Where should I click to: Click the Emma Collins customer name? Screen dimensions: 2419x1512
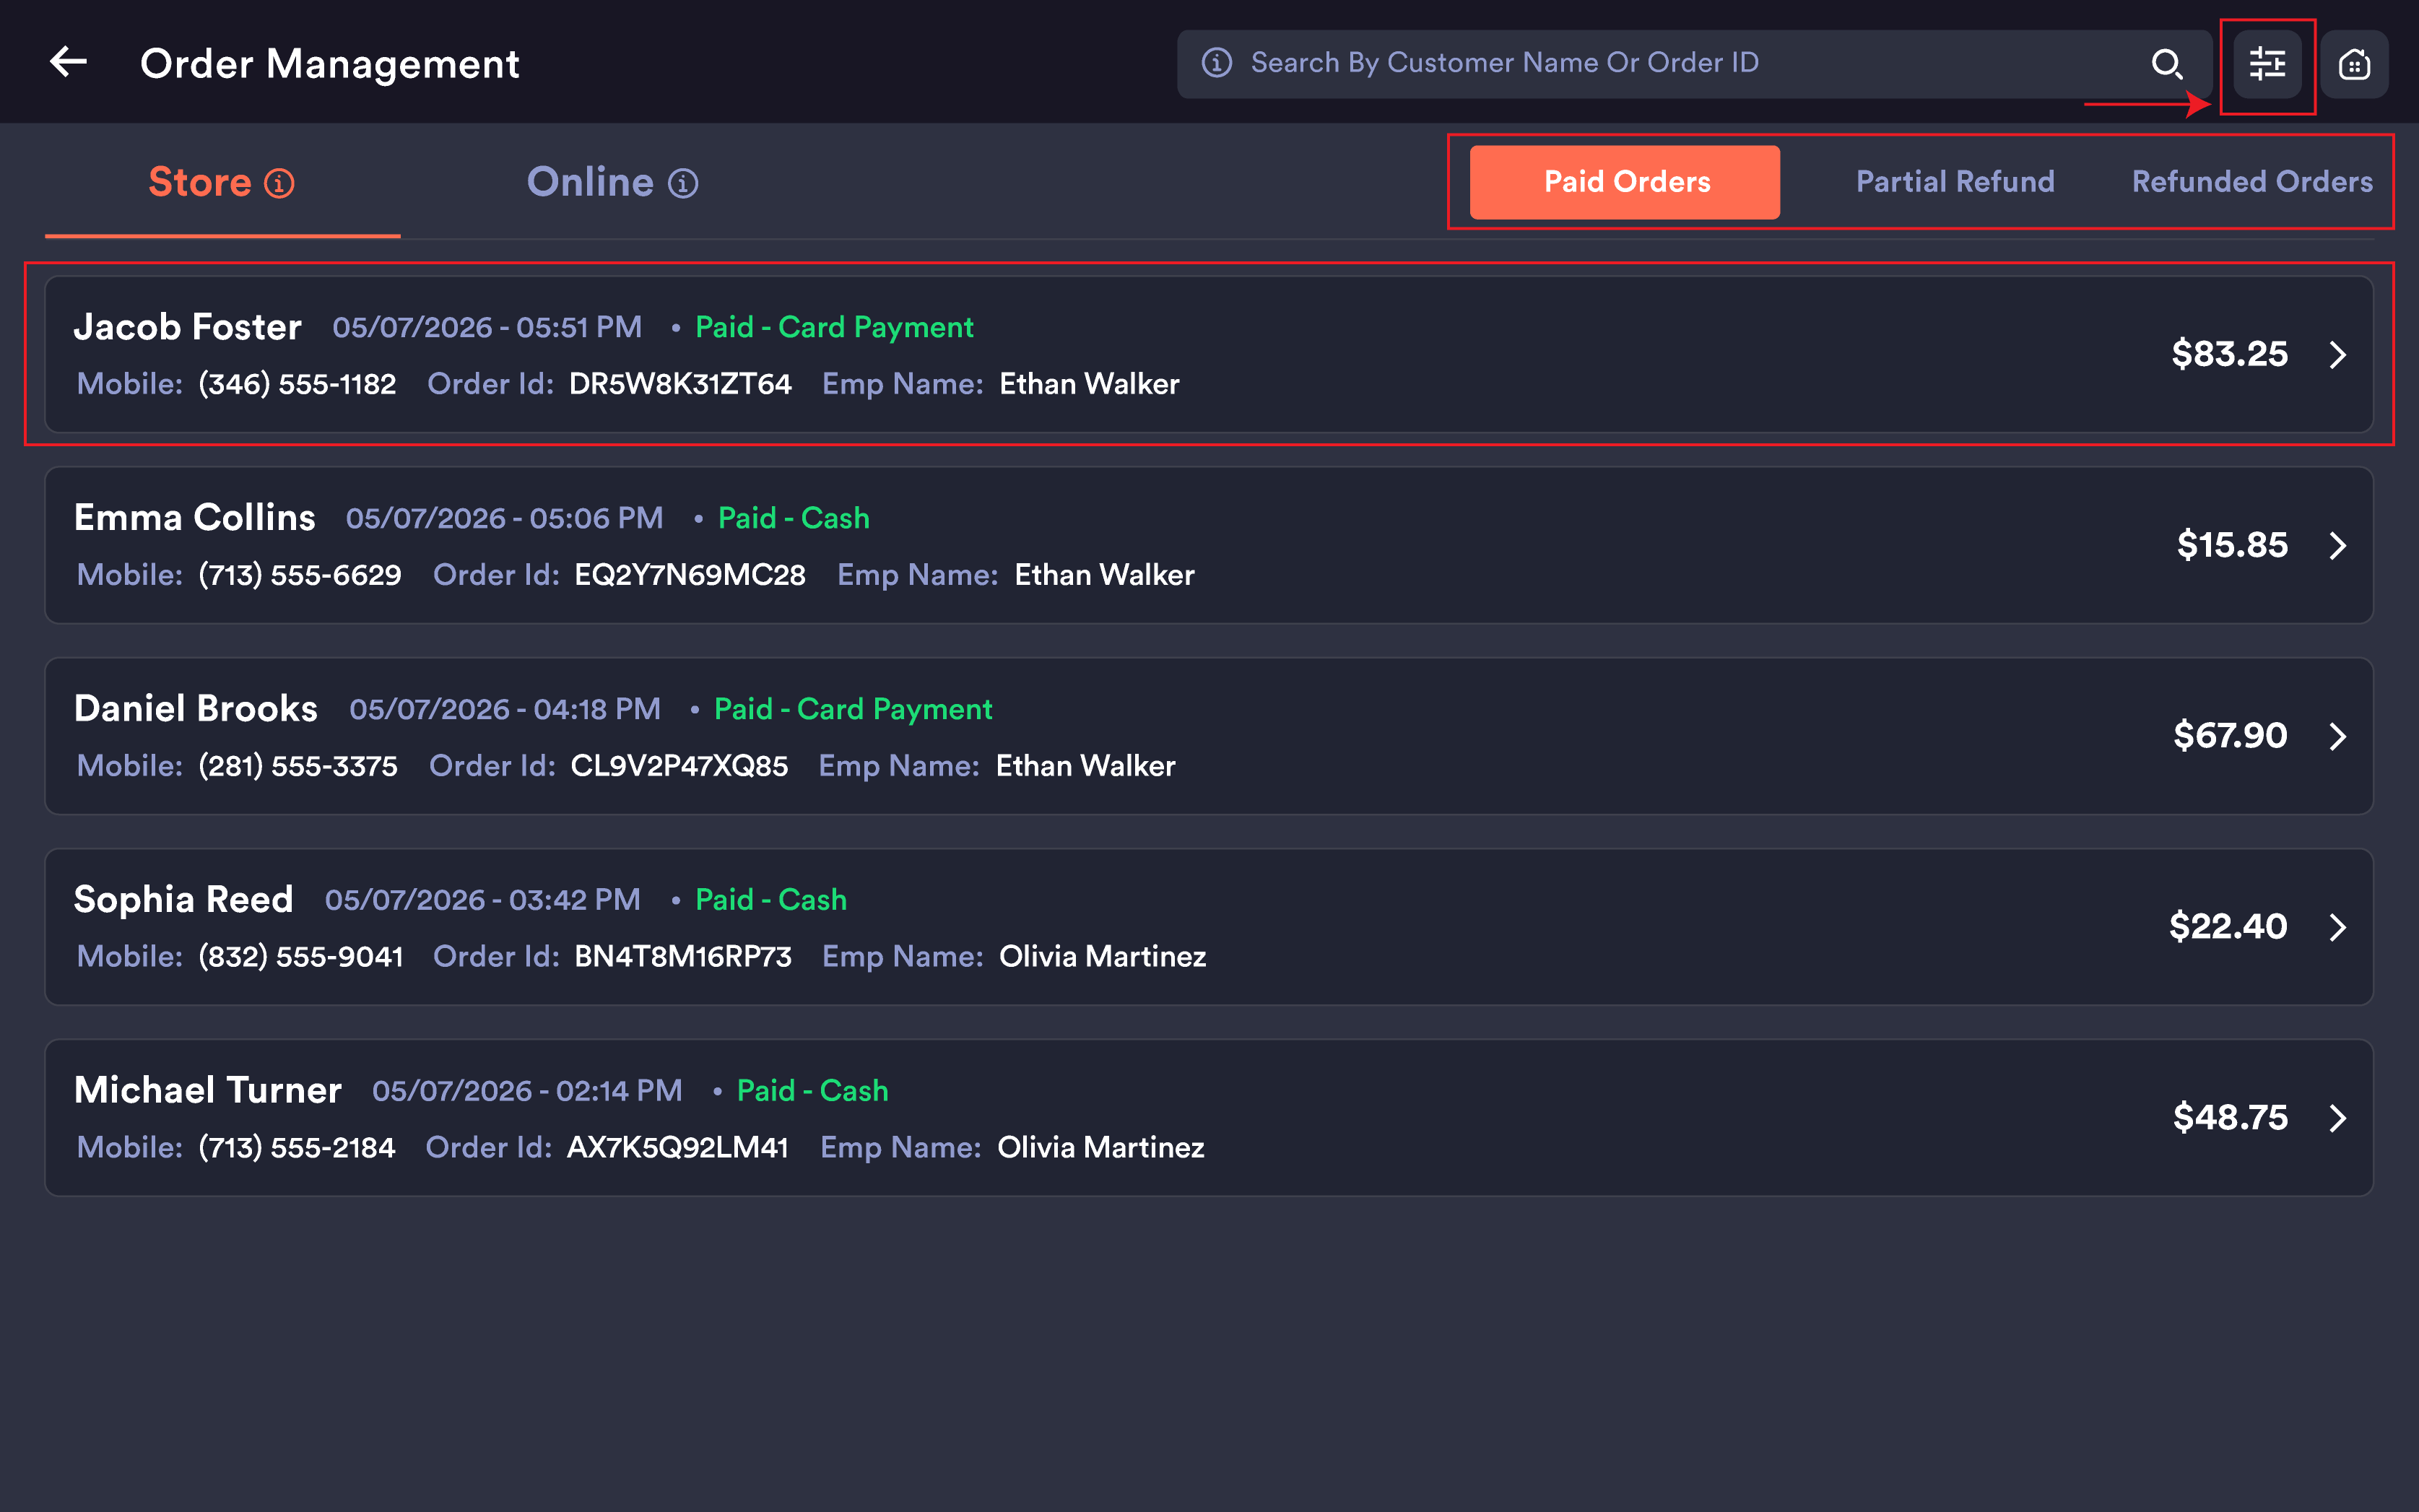click(x=194, y=518)
